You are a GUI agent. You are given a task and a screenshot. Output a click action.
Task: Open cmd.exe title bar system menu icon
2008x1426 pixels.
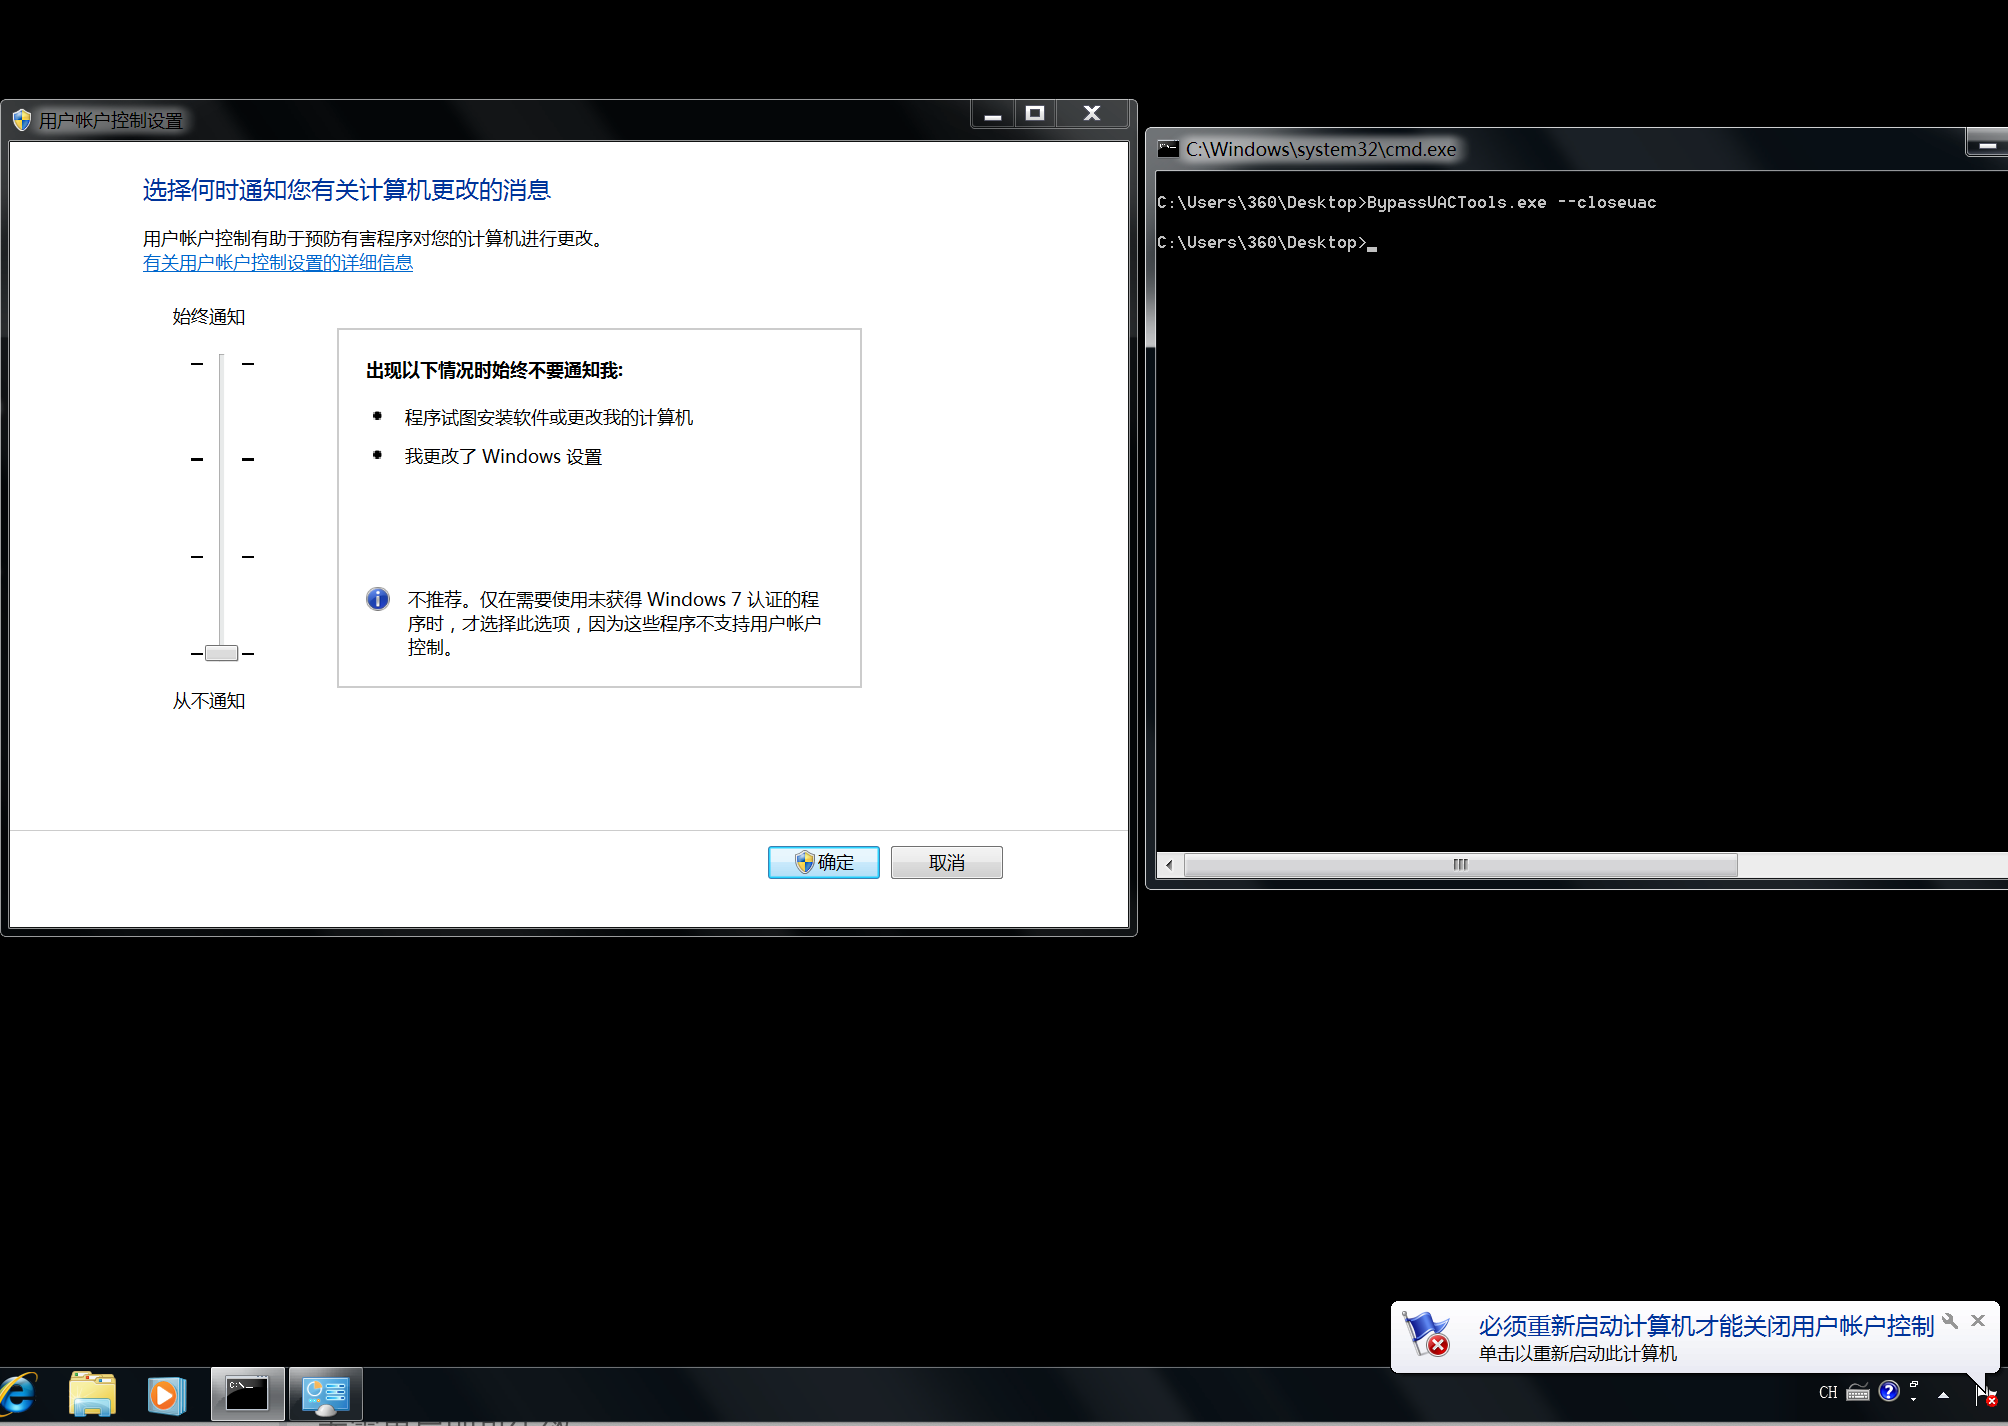(1167, 149)
